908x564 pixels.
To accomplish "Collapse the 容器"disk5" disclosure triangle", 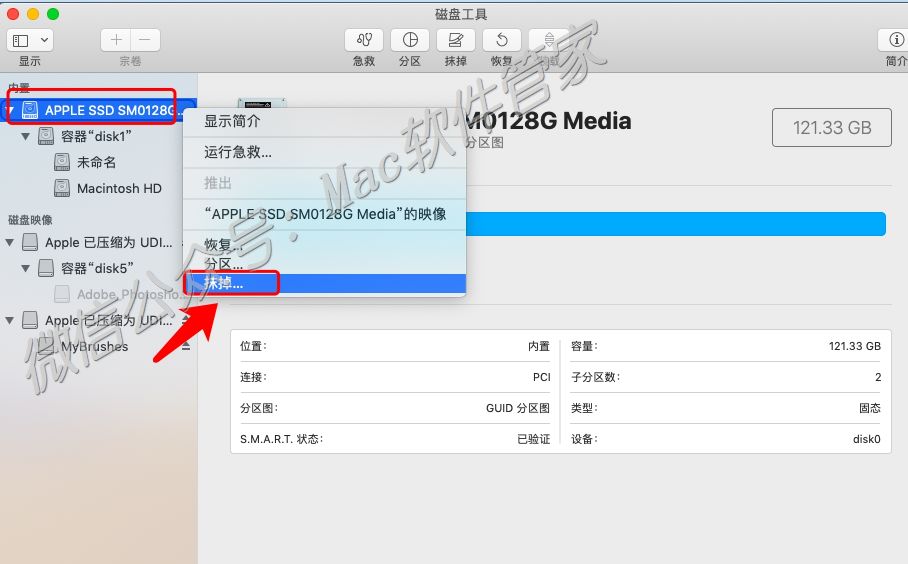I will [x=25, y=269].
